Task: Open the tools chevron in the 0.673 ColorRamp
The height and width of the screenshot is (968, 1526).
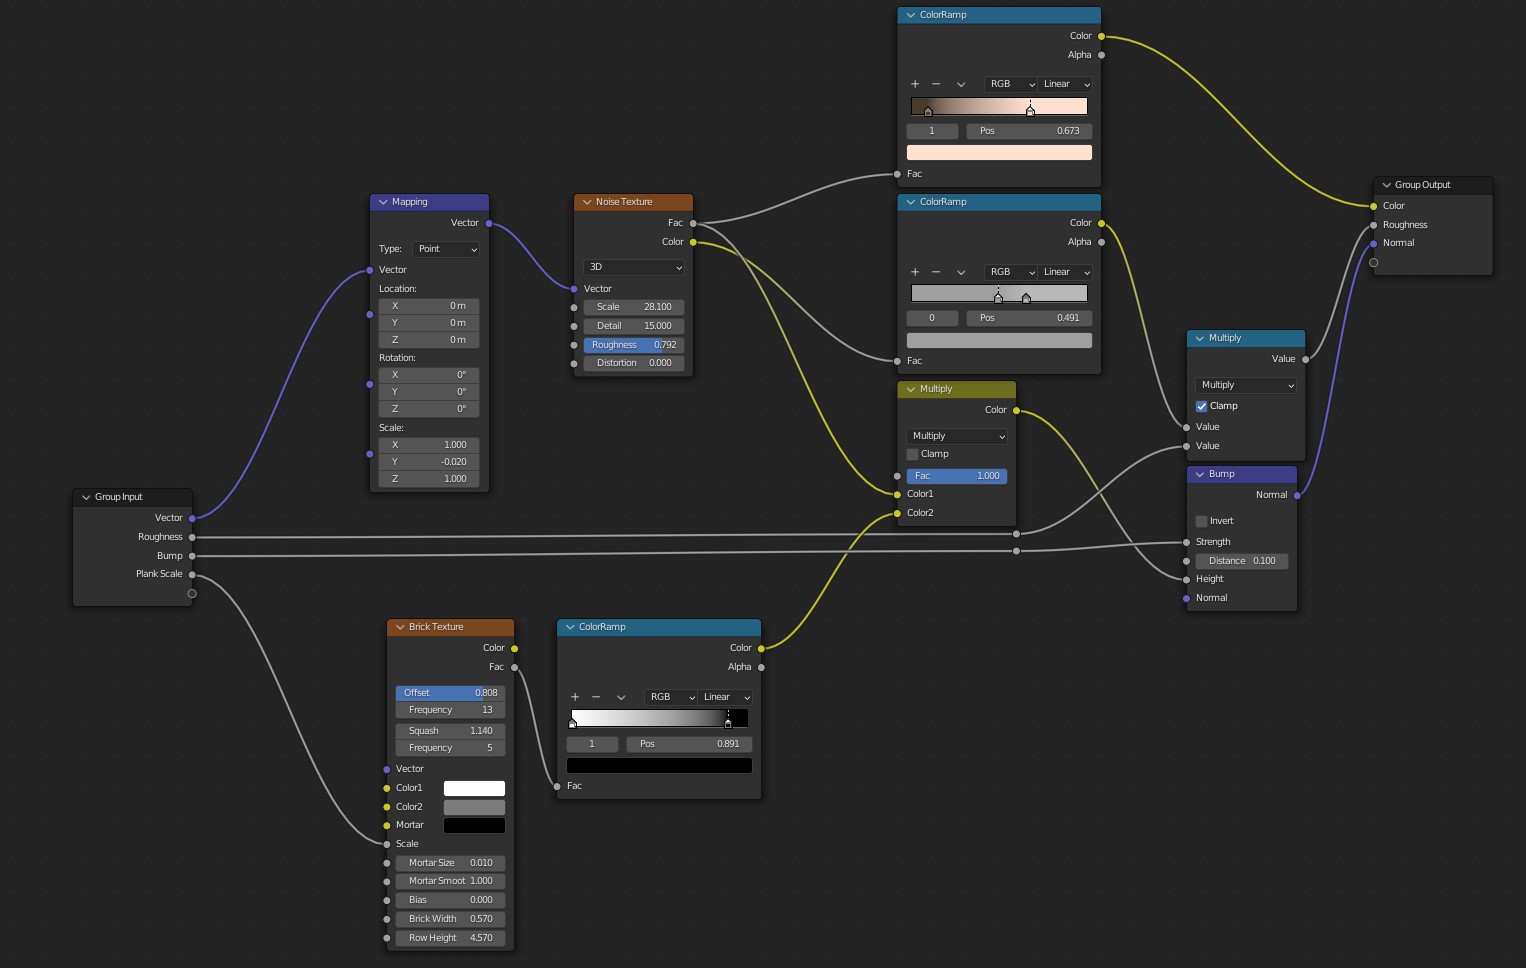Action: click(x=961, y=84)
